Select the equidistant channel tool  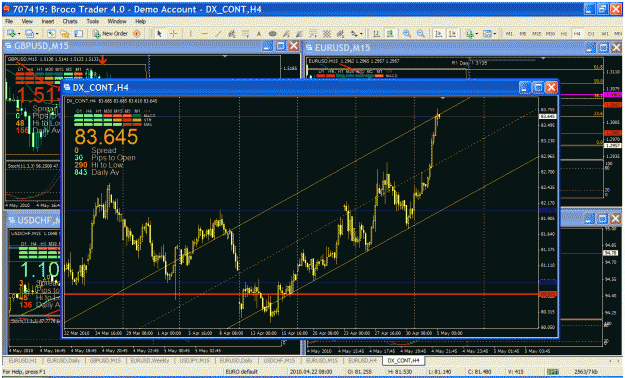point(232,34)
